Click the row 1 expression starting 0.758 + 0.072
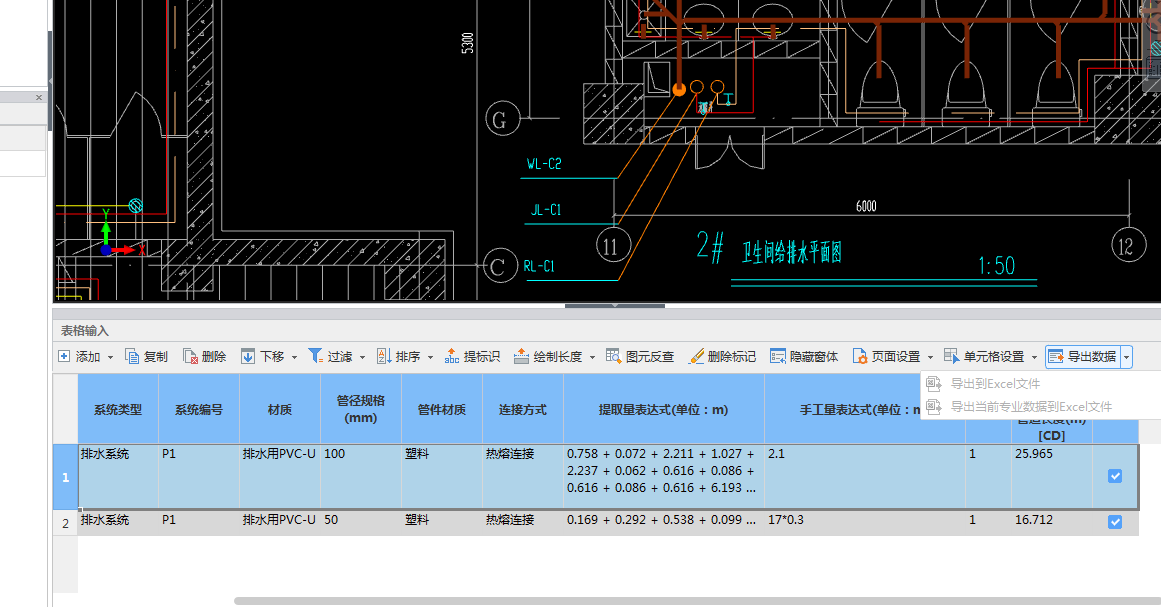 663,477
